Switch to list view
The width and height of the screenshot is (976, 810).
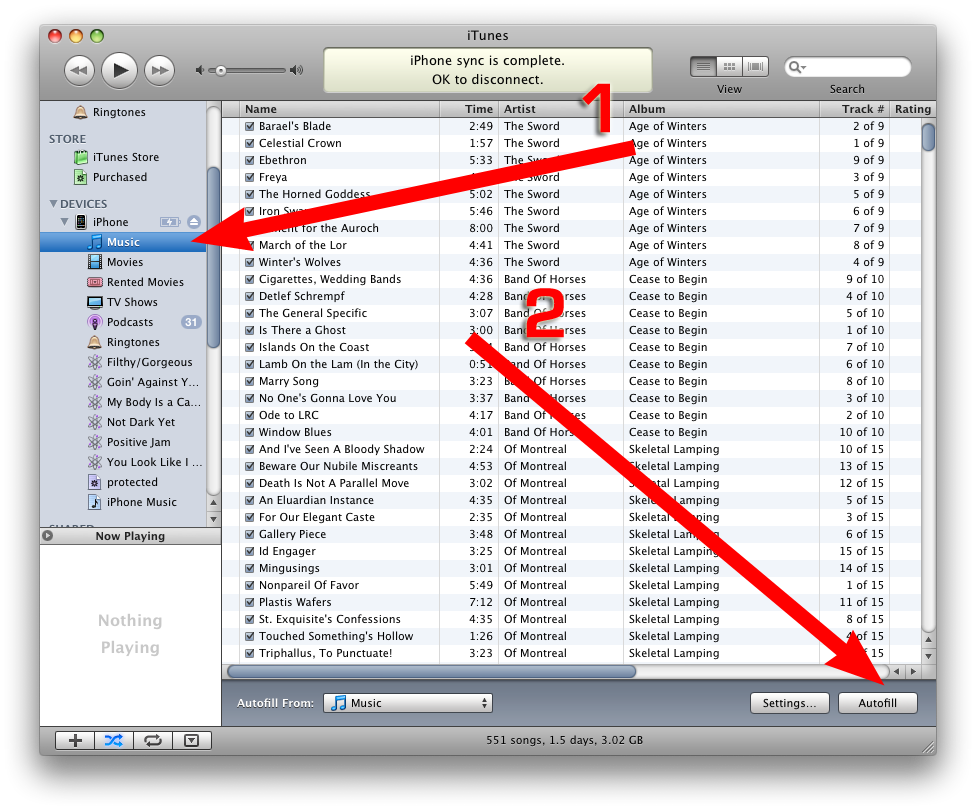pyautogui.click(x=703, y=66)
